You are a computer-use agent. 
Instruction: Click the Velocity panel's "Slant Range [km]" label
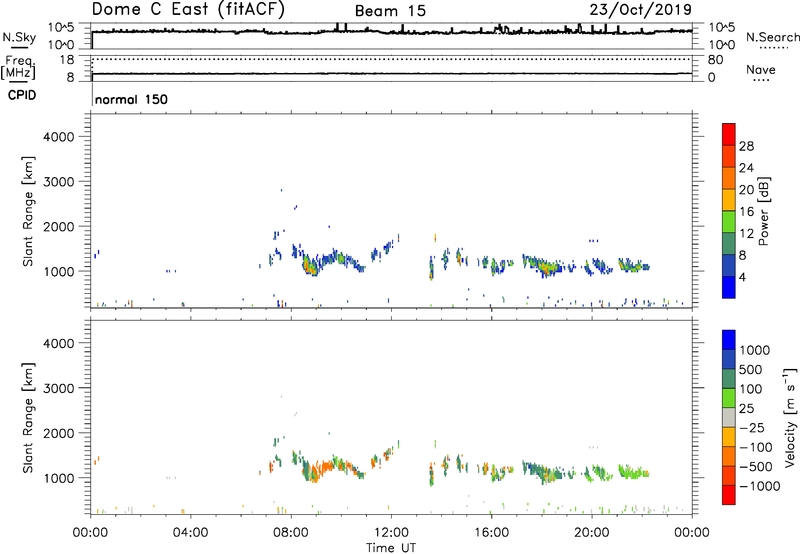28,418
